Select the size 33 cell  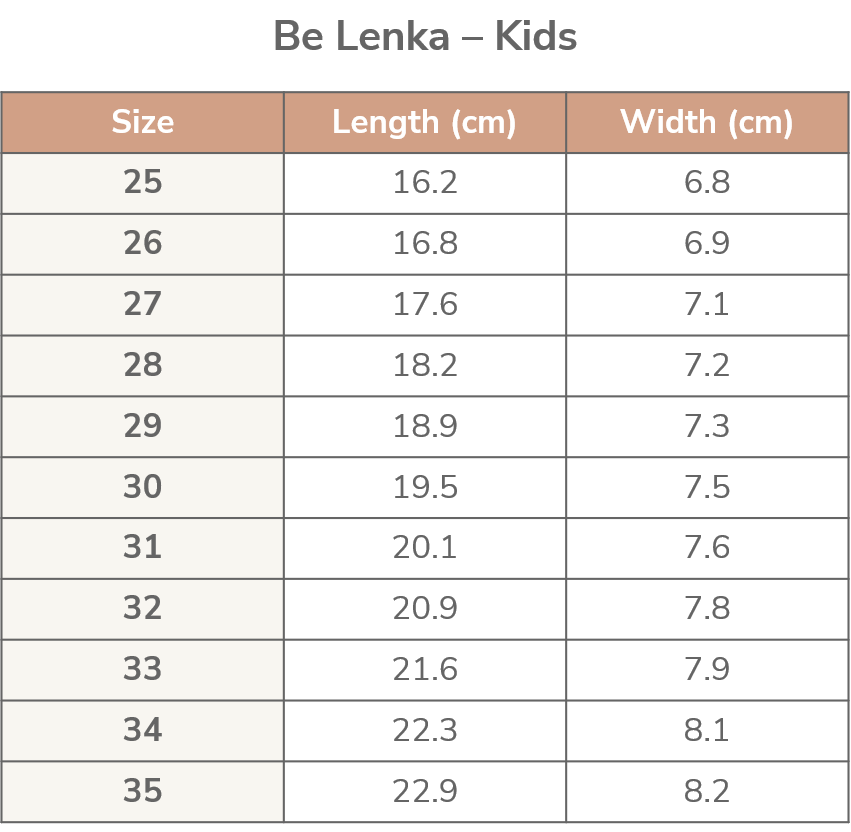click(x=142, y=669)
